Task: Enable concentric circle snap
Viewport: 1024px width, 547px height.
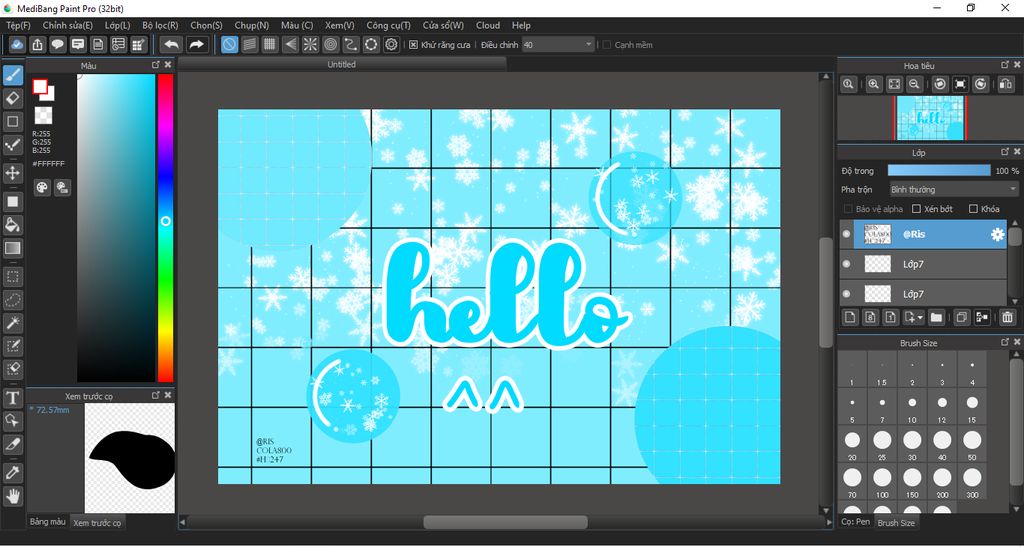Action: pos(330,44)
